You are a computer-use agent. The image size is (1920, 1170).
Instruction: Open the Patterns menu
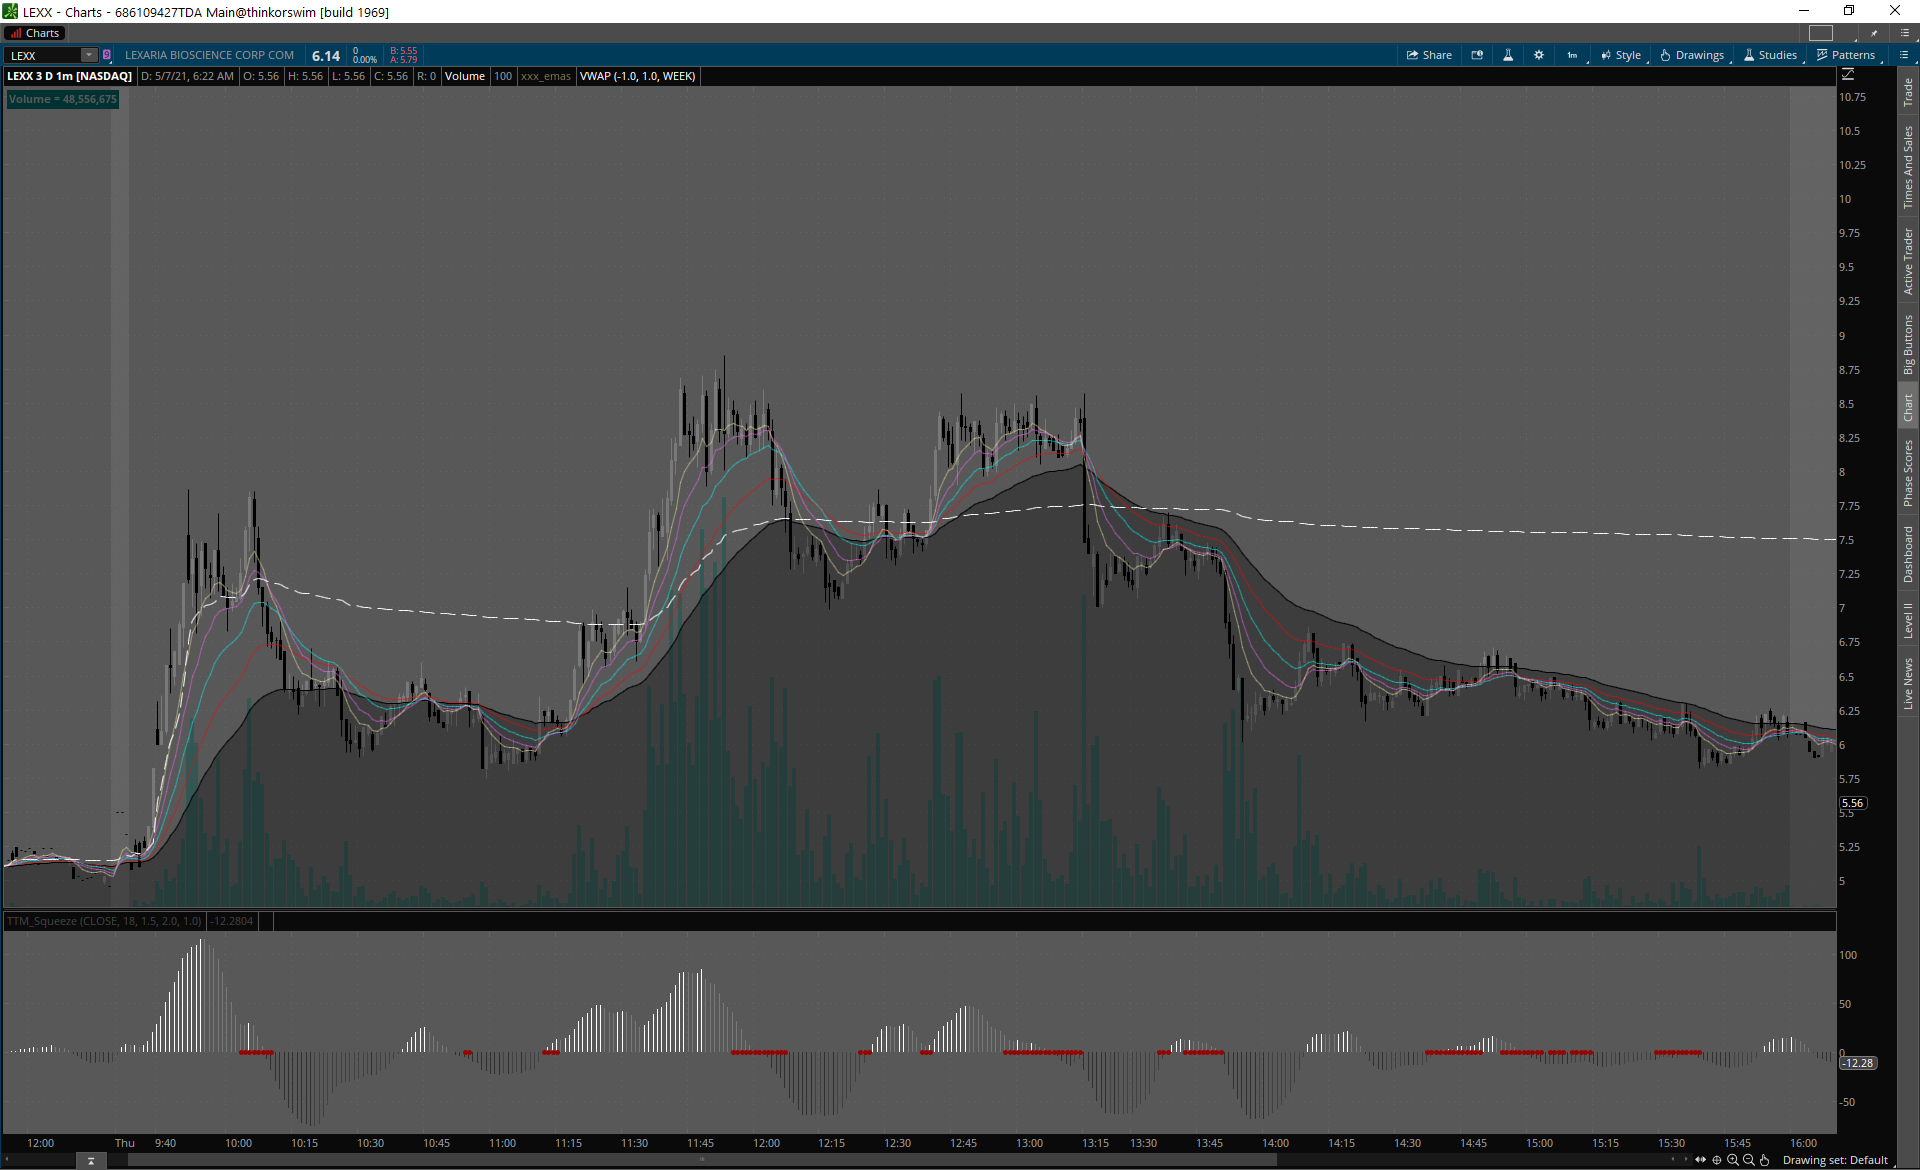[1846, 55]
